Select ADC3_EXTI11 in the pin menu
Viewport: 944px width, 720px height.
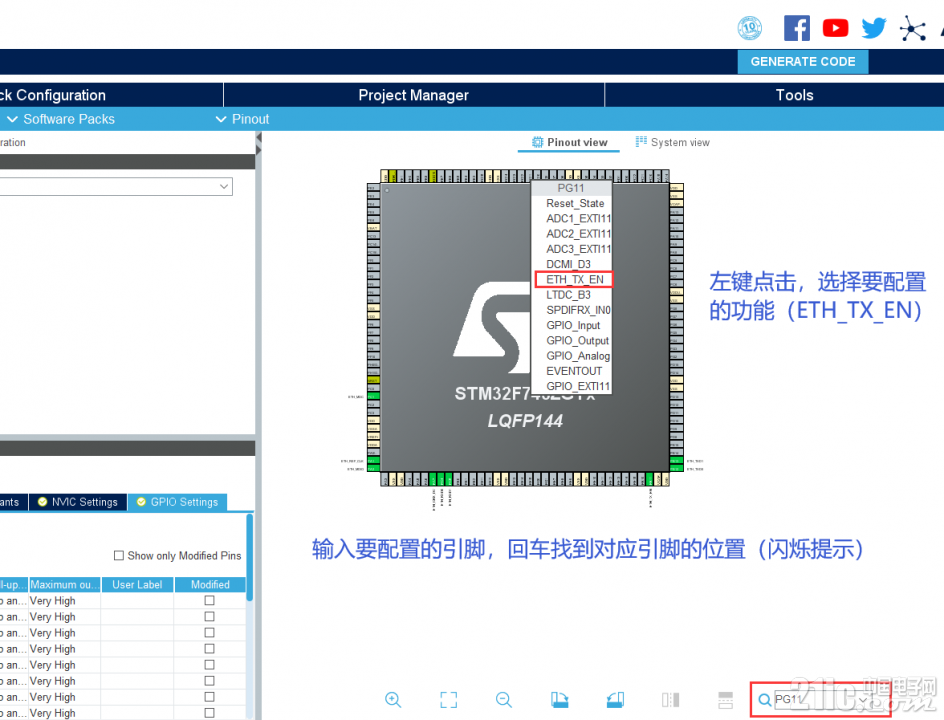tap(571, 249)
